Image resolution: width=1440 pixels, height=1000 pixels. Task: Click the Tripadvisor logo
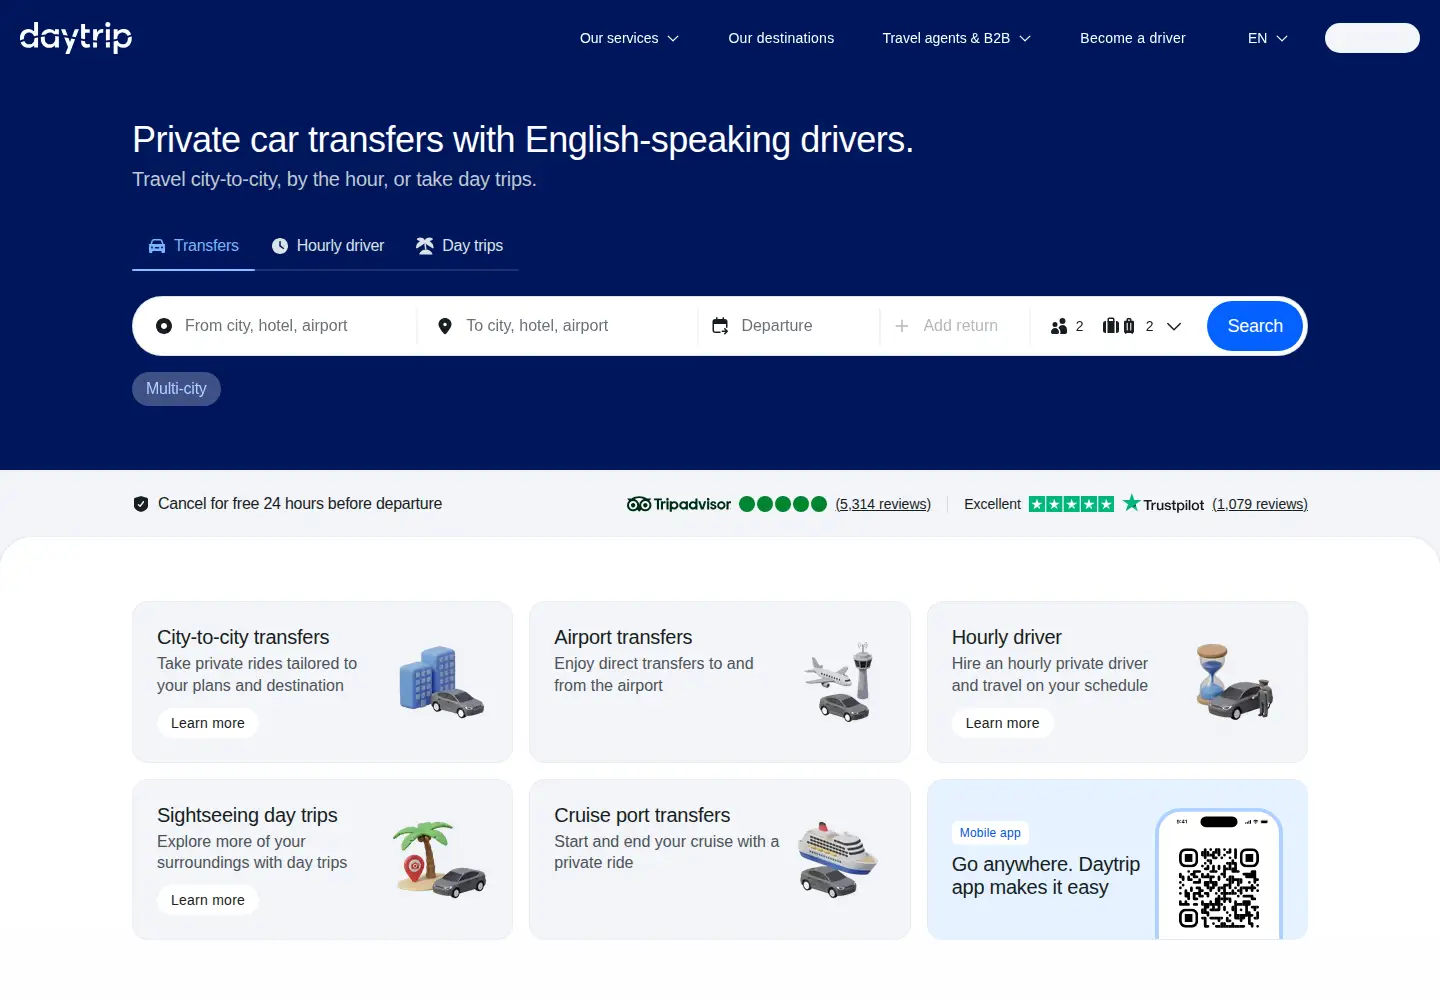pyautogui.click(x=679, y=504)
